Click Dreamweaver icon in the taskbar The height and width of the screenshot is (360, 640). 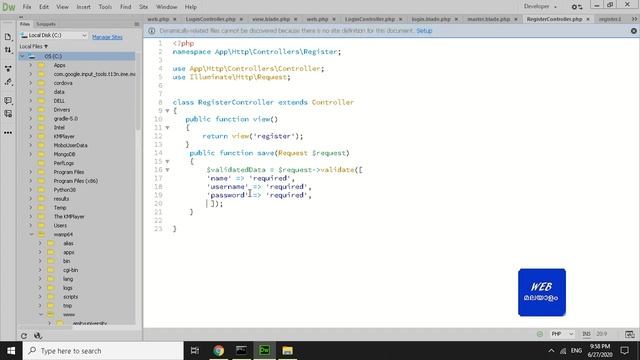[x=264, y=351]
